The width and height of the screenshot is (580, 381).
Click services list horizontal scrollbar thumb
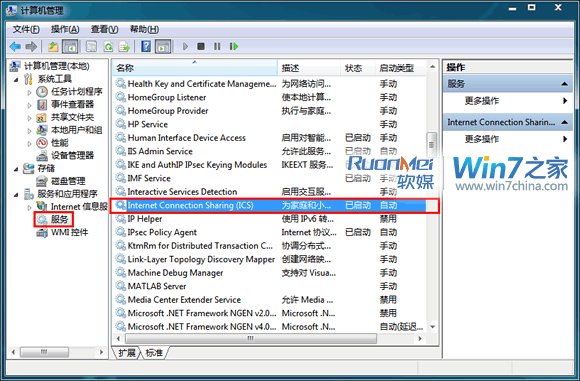pyautogui.click(x=251, y=338)
